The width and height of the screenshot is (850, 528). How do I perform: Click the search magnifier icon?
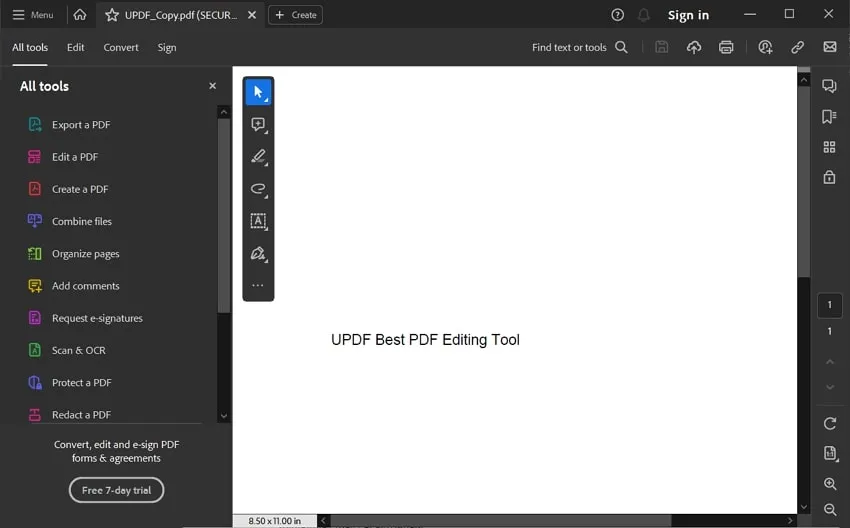click(x=621, y=47)
